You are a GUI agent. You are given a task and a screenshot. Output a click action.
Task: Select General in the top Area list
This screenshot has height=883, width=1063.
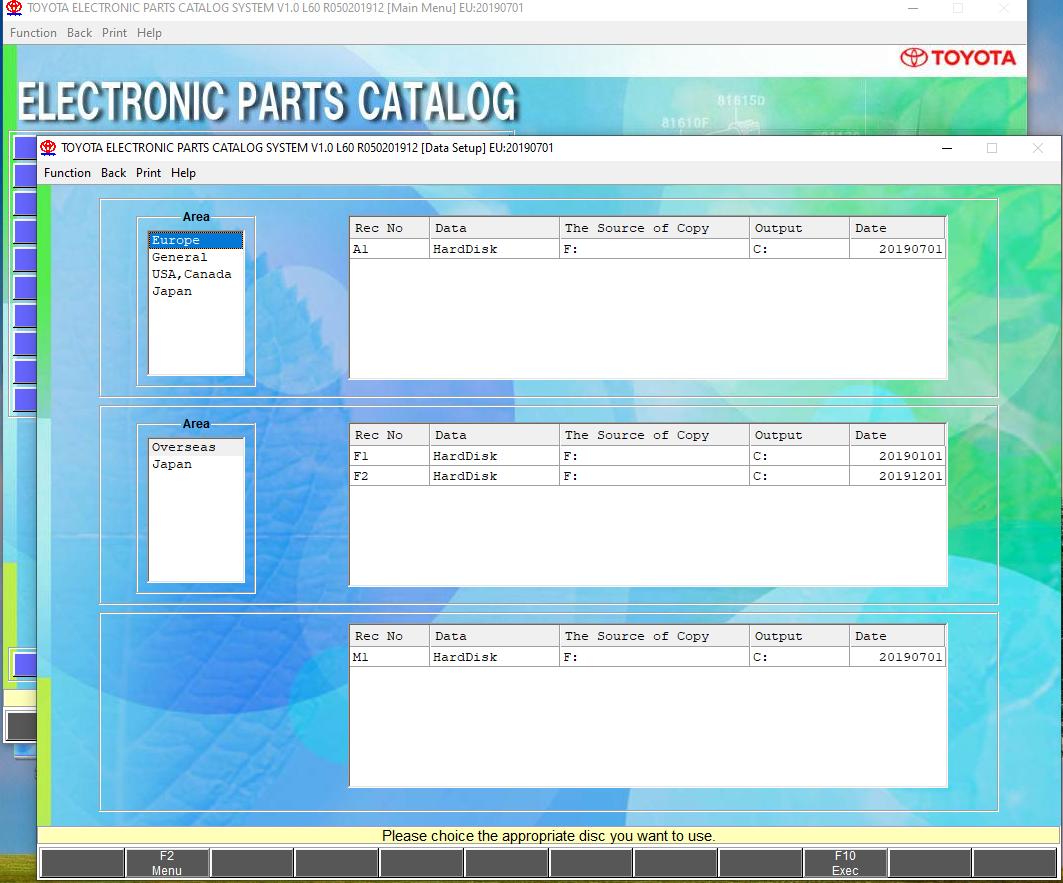tap(196, 257)
